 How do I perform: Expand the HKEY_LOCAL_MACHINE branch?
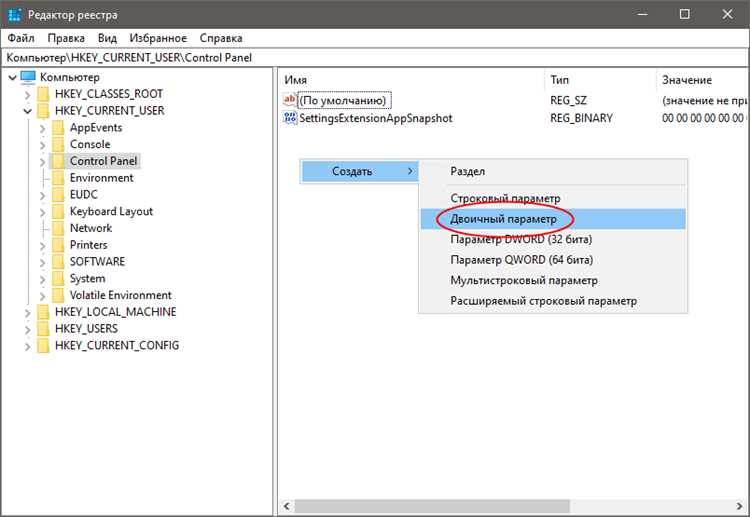pos(27,312)
